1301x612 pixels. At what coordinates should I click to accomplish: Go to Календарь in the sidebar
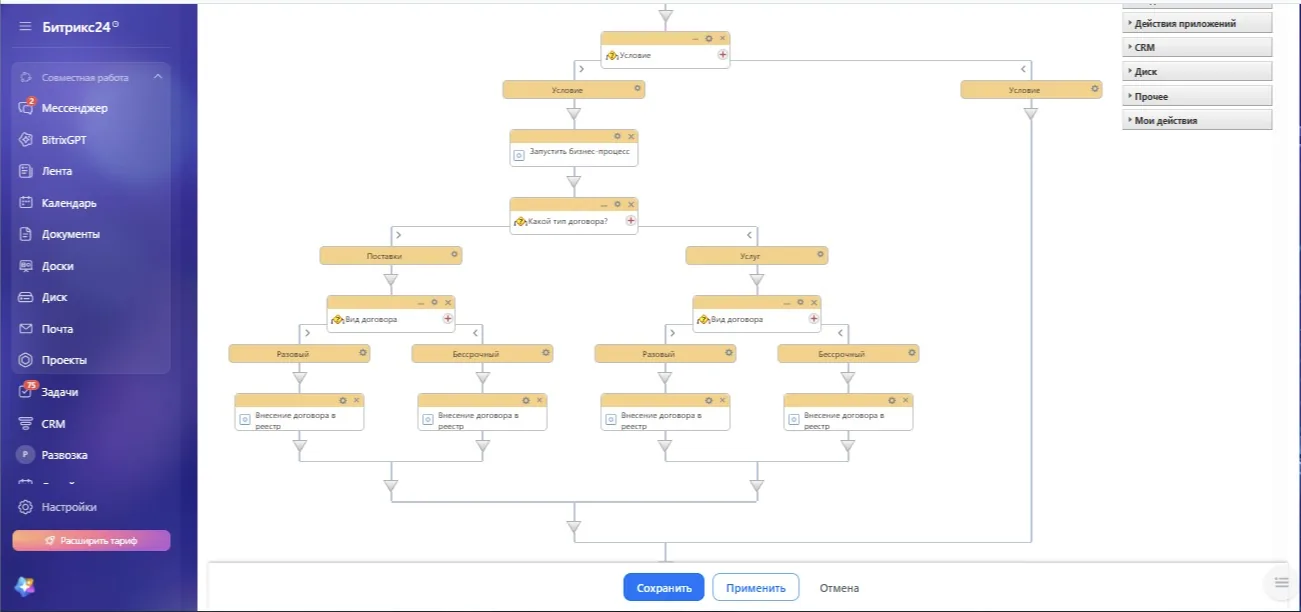pos(69,203)
